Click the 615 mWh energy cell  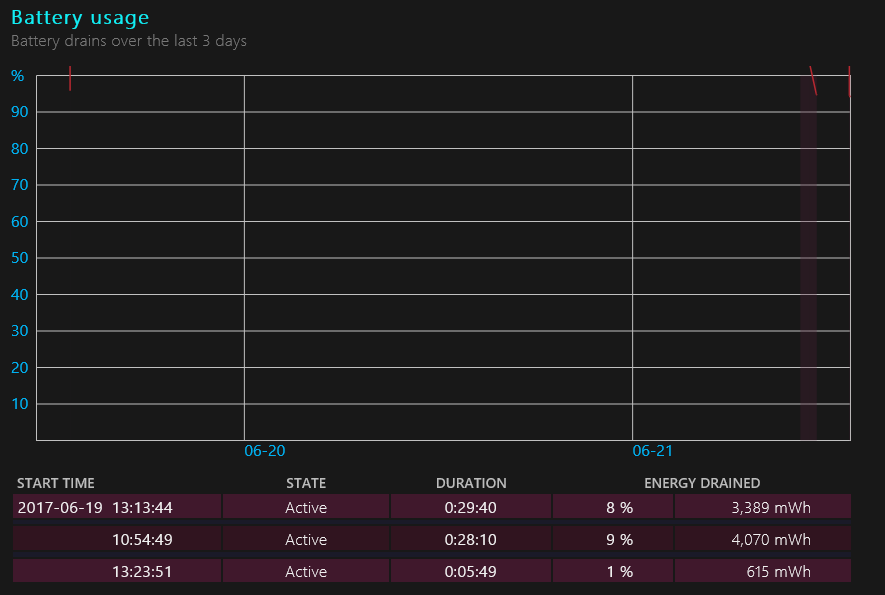(x=778, y=571)
